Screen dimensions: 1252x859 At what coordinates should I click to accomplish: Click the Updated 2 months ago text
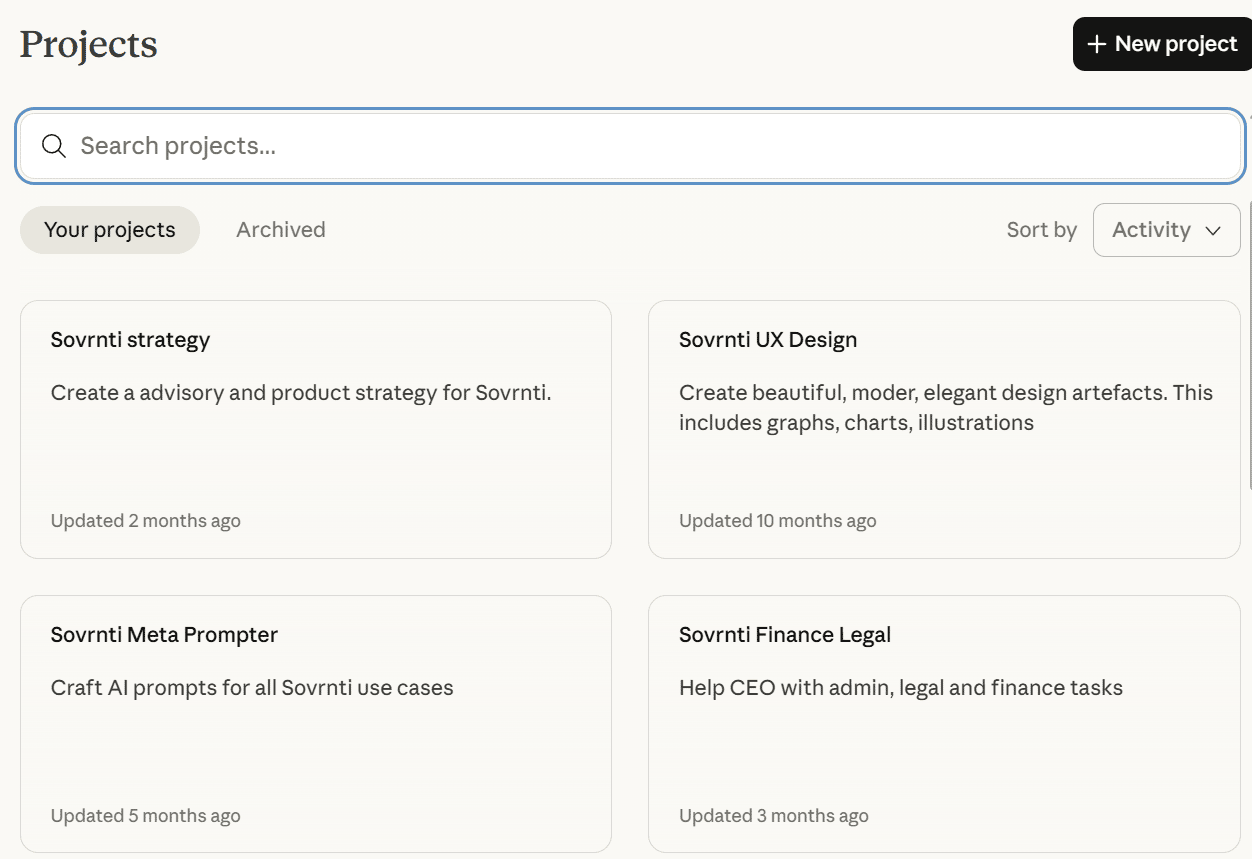click(146, 521)
